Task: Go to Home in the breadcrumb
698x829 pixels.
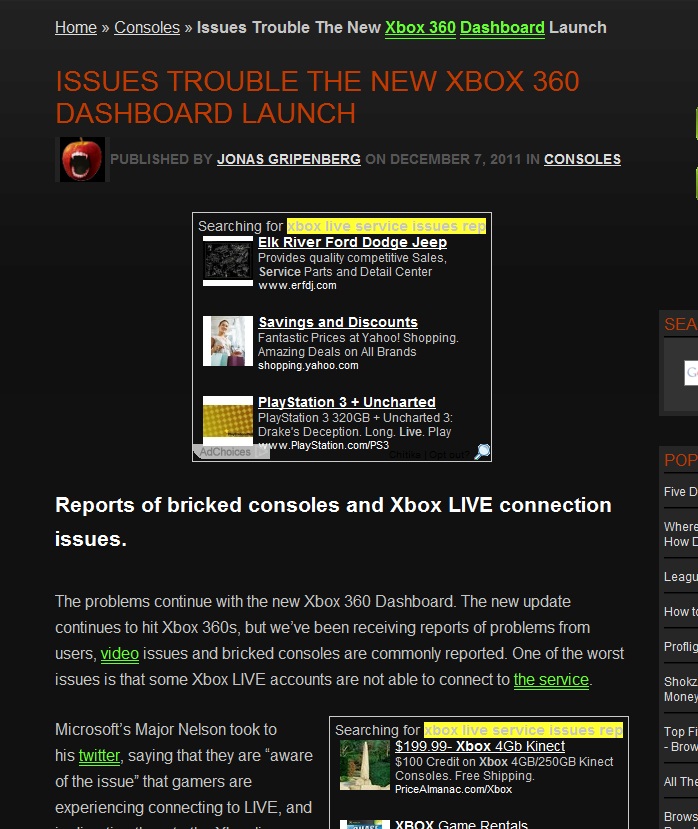Action: [76, 27]
